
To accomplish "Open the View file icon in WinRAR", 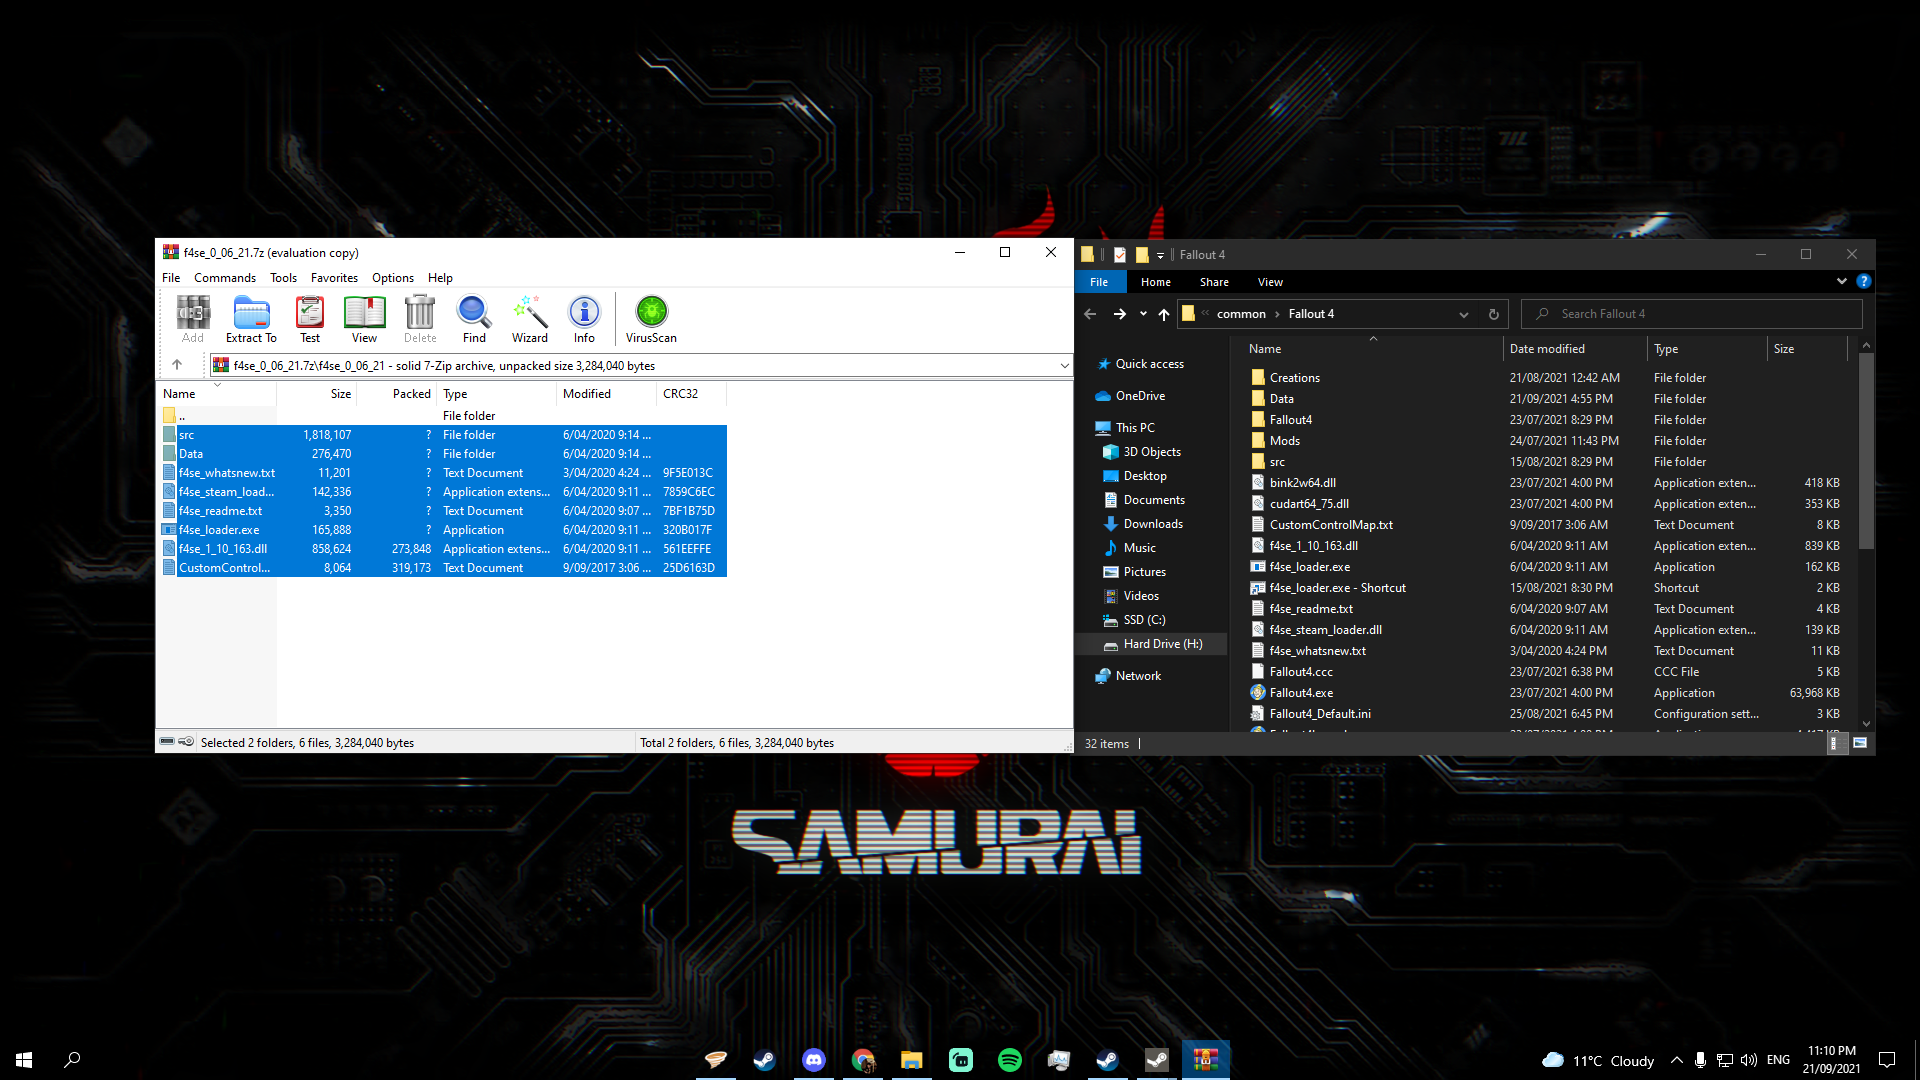I will tap(364, 319).
